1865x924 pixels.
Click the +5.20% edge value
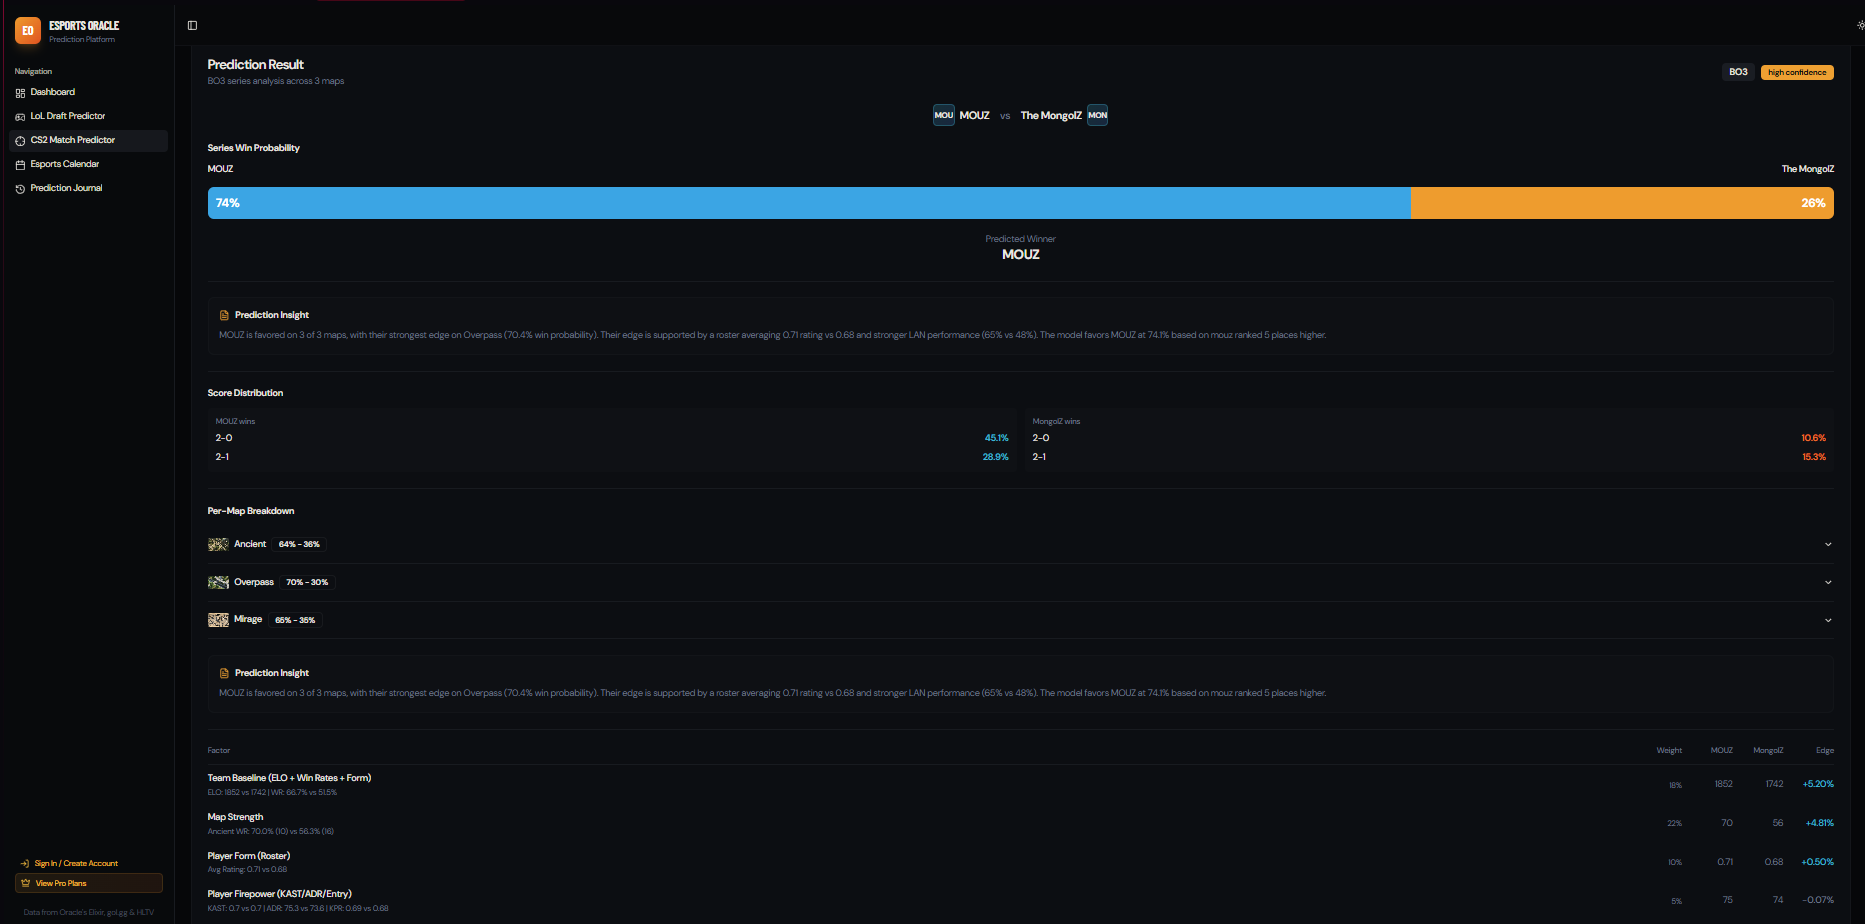(1818, 784)
